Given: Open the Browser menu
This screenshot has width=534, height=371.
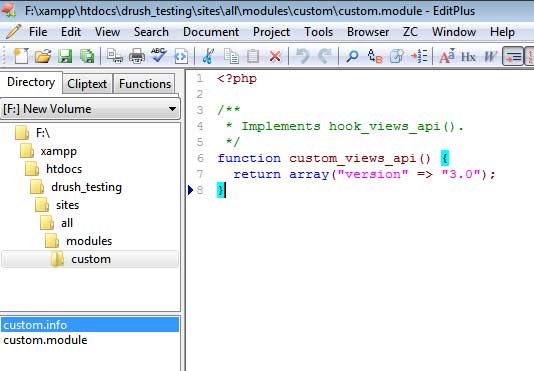Looking at the screenshot, I should click(368, 32).
